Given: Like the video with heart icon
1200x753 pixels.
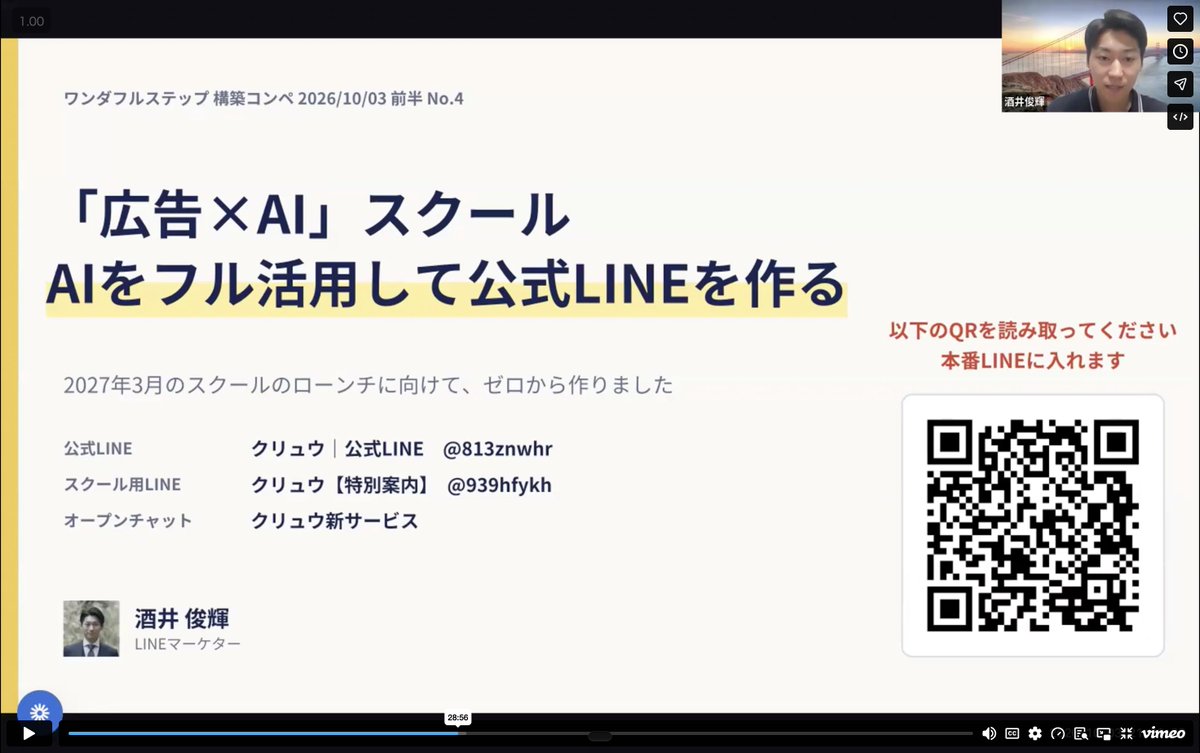Looking at the screenshot, I should pos(1180,18).
